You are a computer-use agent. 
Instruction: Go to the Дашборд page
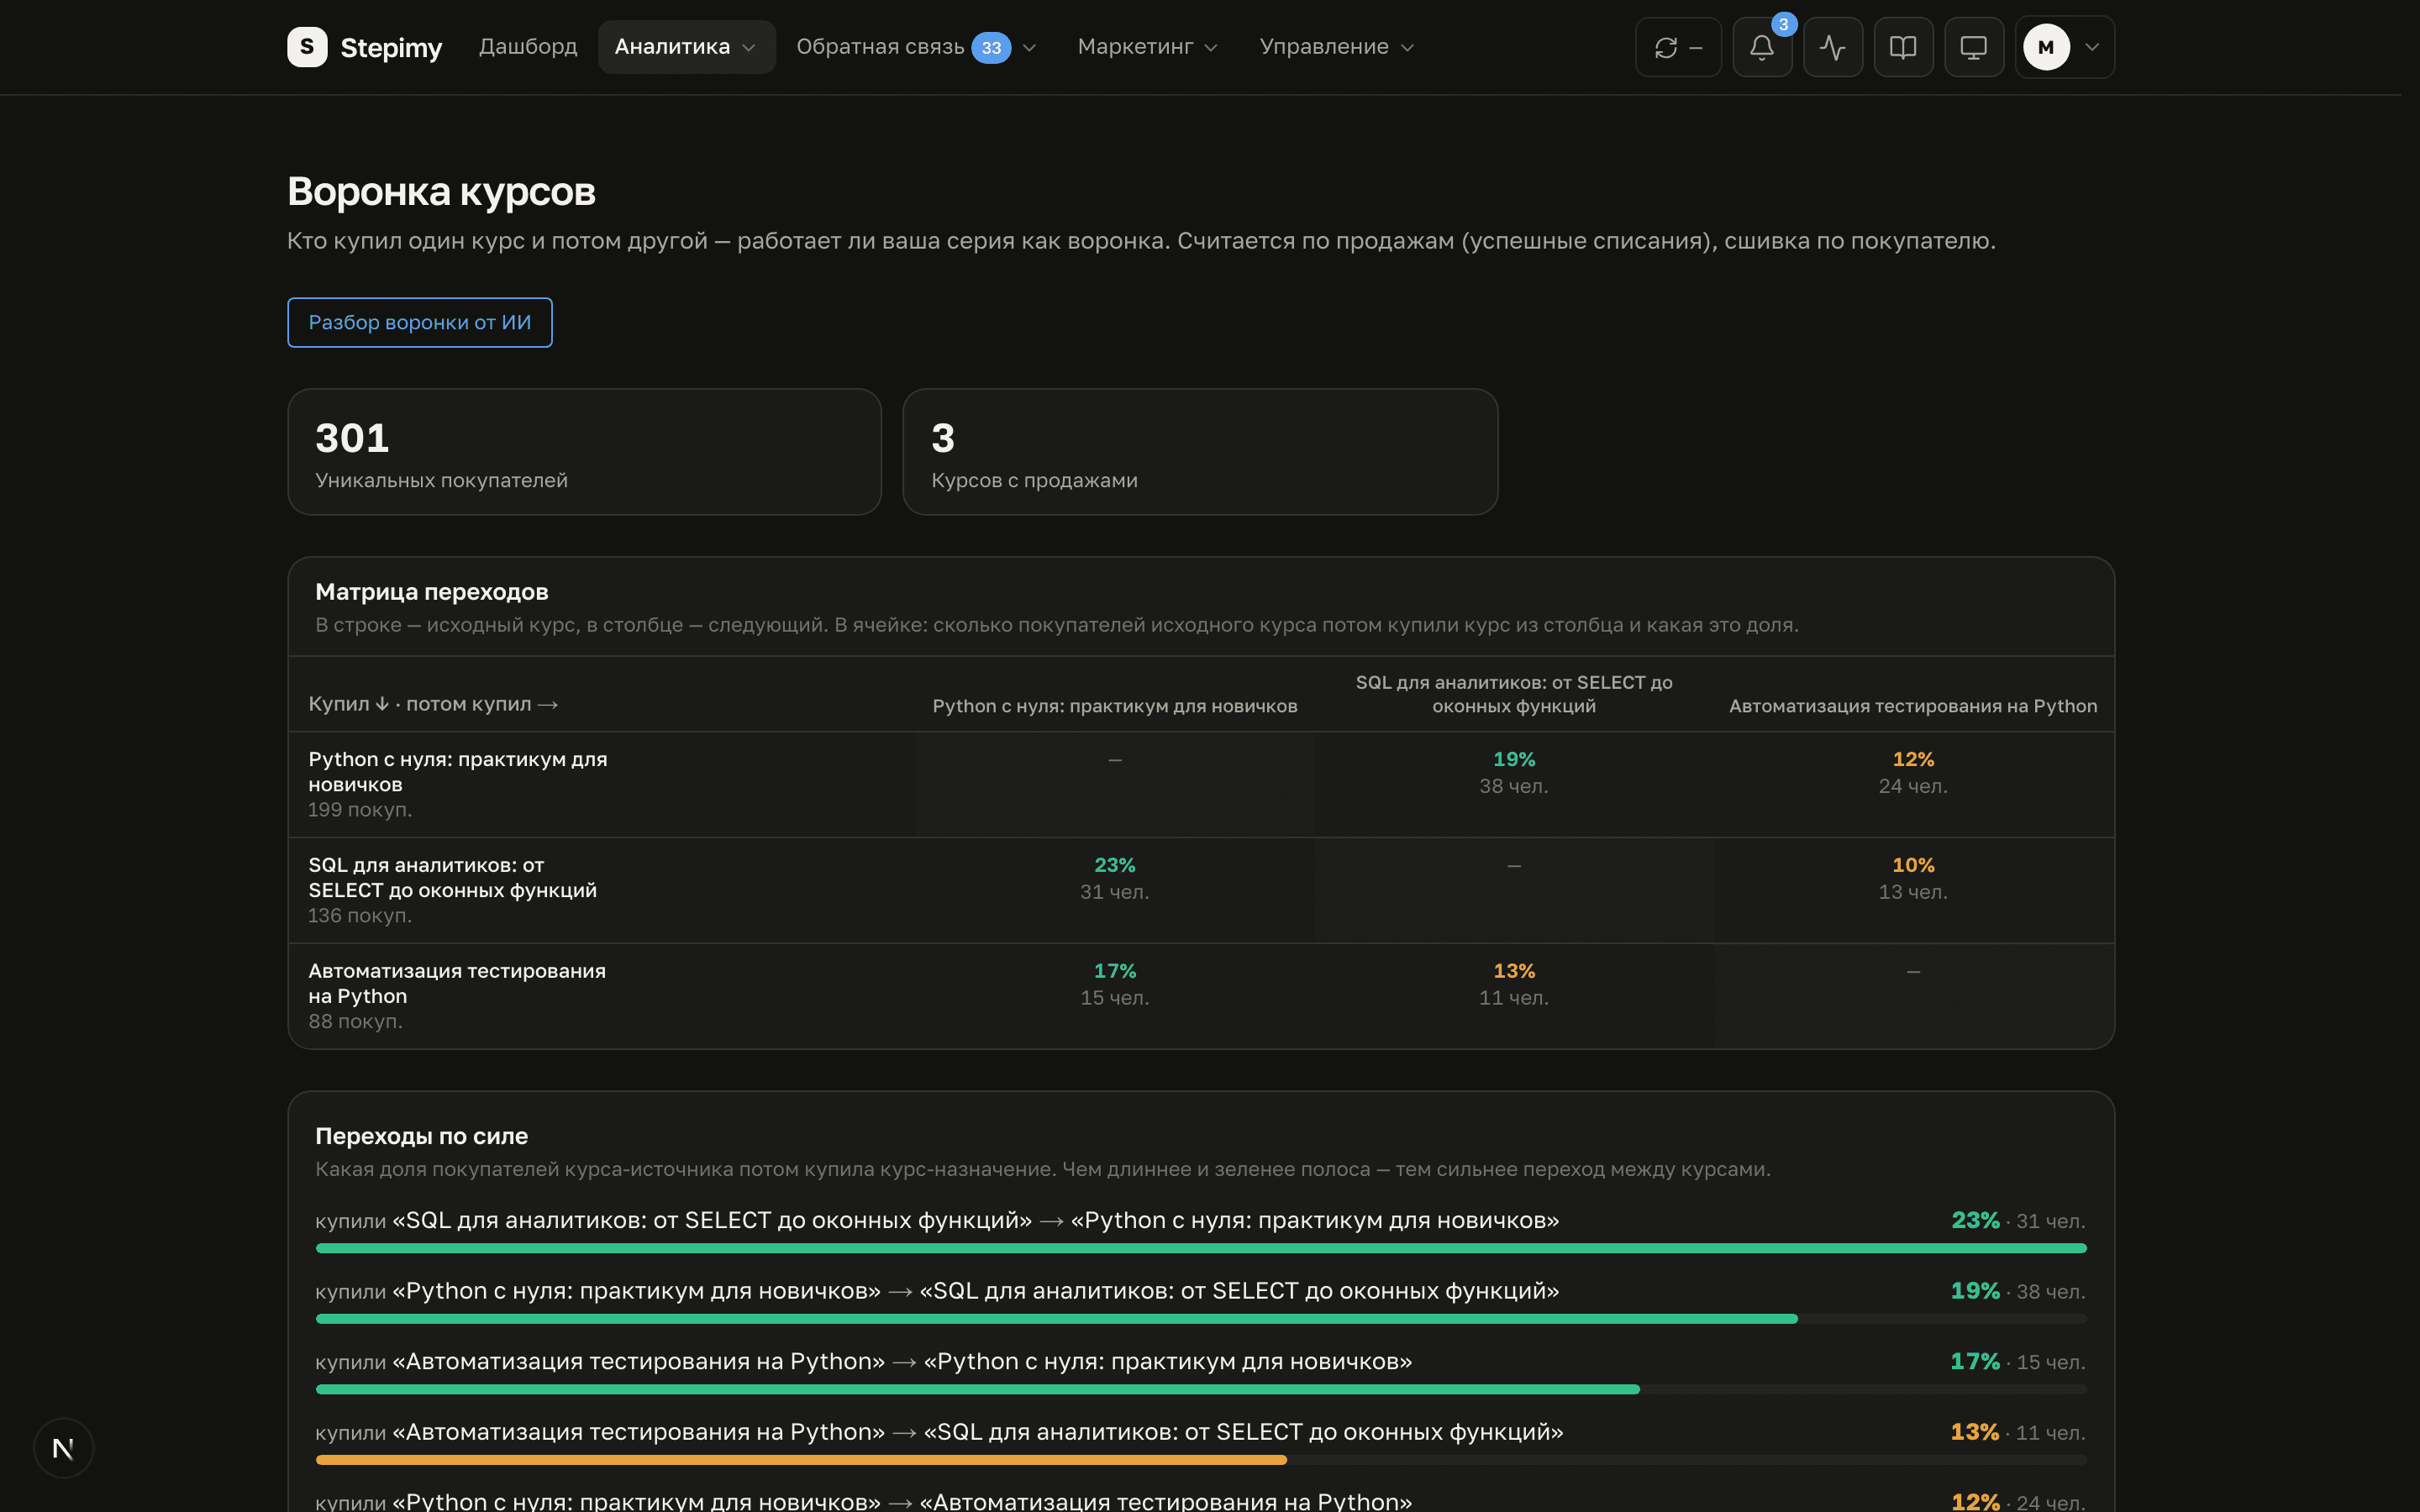[x=528, y=47]
